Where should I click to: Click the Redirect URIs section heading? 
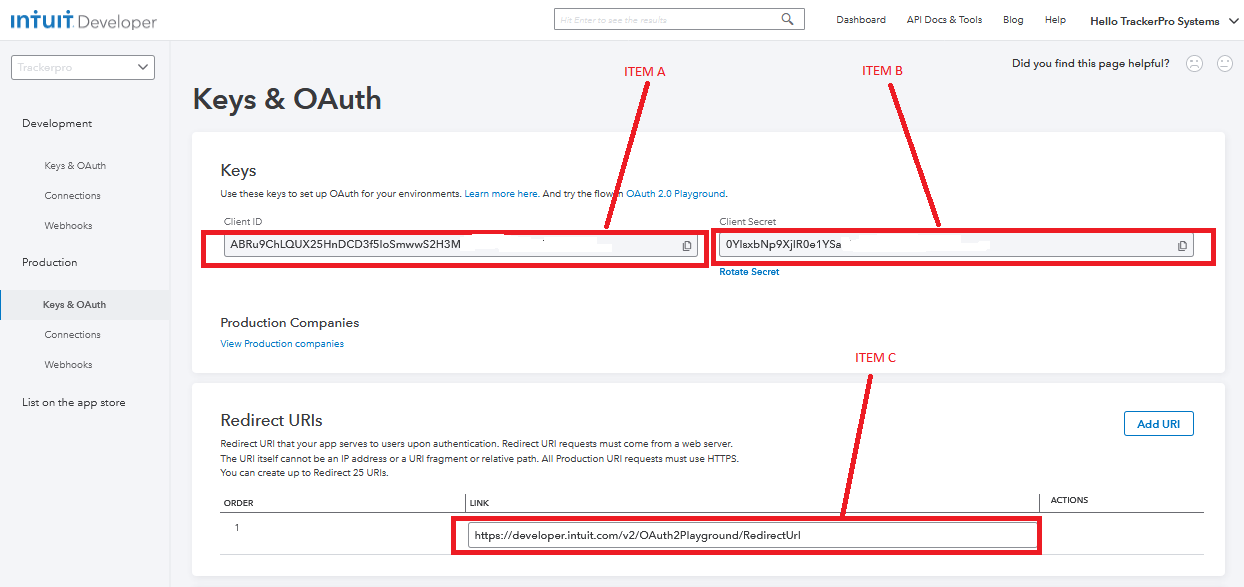(271, 421)
